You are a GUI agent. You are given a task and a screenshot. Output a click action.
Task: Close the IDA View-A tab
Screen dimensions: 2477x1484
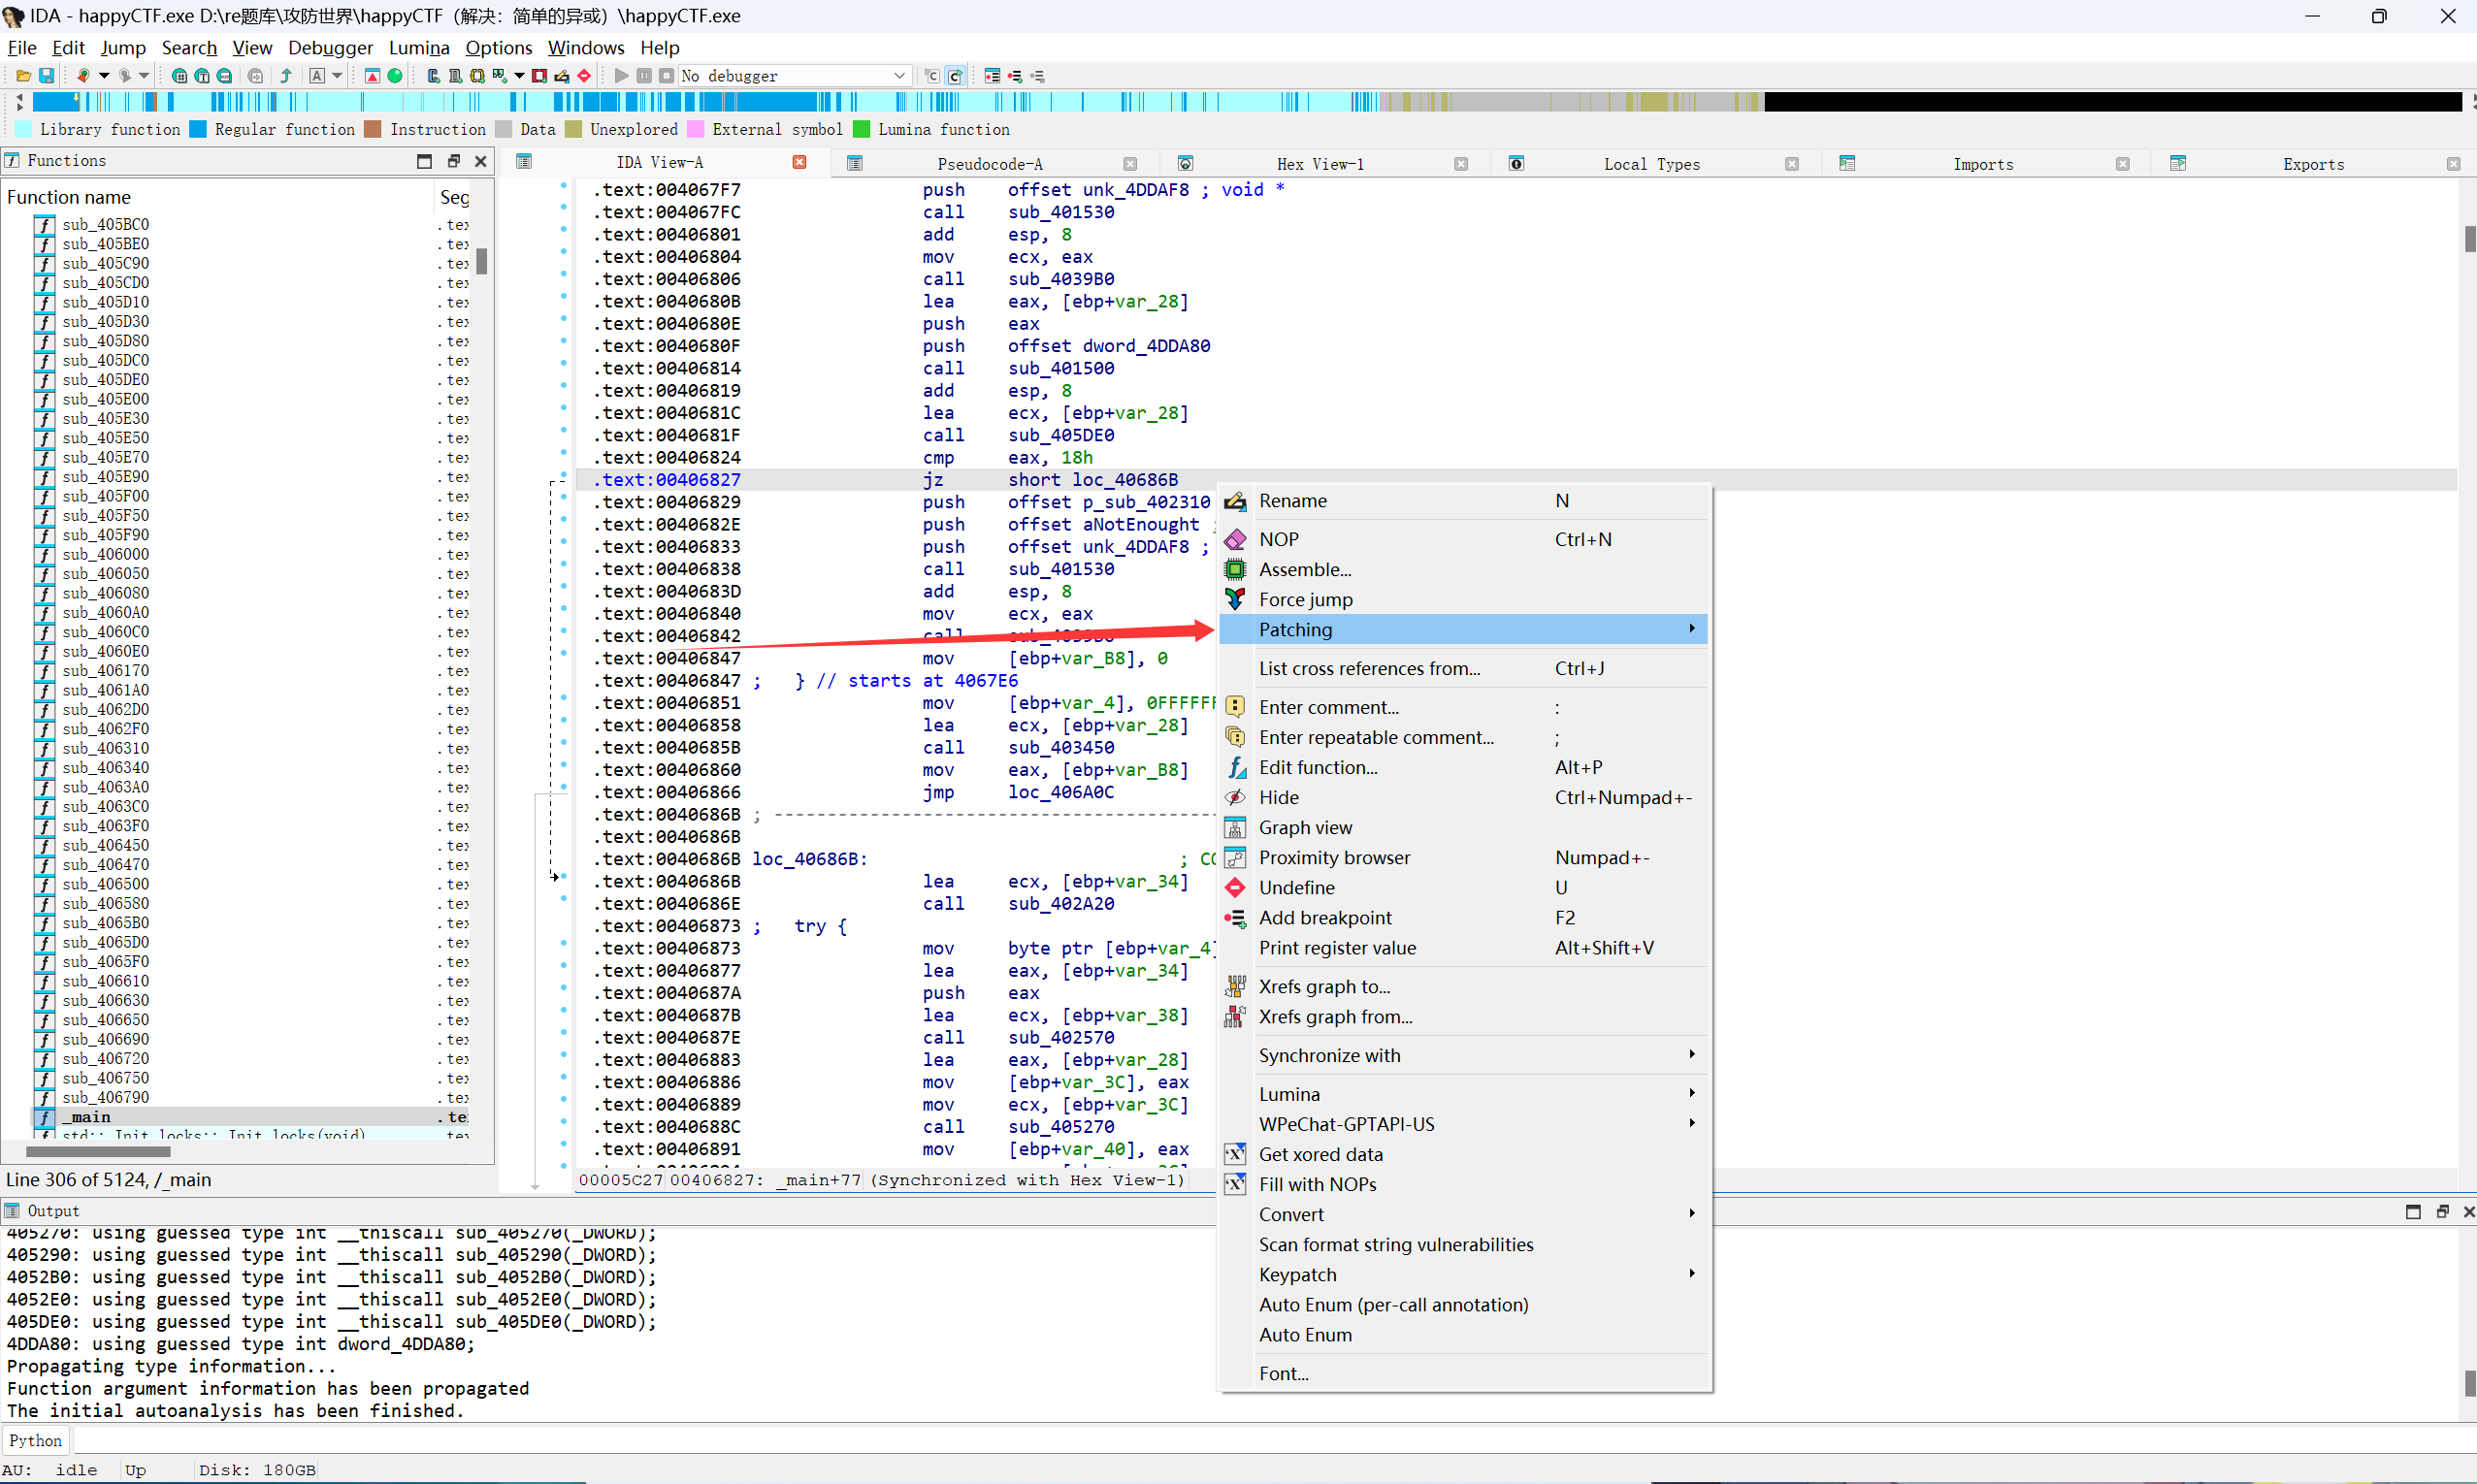(x=799, y=163)
